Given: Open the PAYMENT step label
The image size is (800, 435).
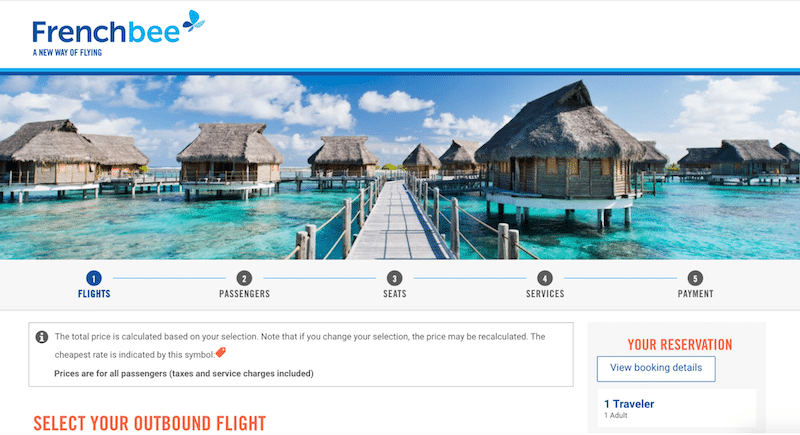Looking at the screenshot, I should pos(695,294).
